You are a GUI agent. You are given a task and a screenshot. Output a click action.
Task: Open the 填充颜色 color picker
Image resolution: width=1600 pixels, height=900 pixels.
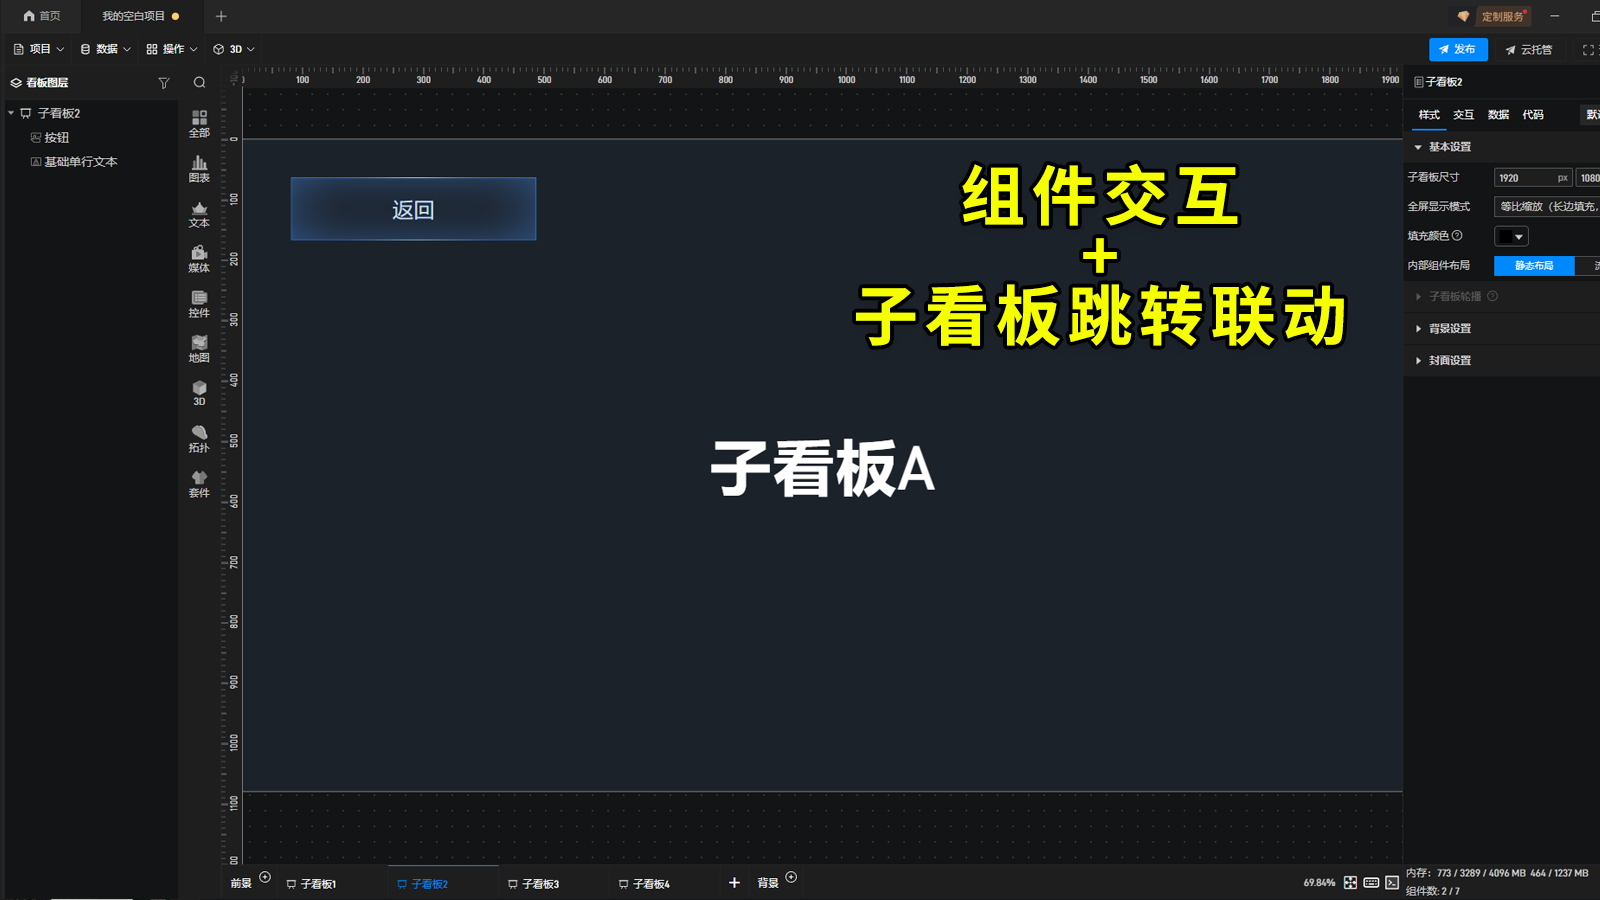tap(1512, 236)
